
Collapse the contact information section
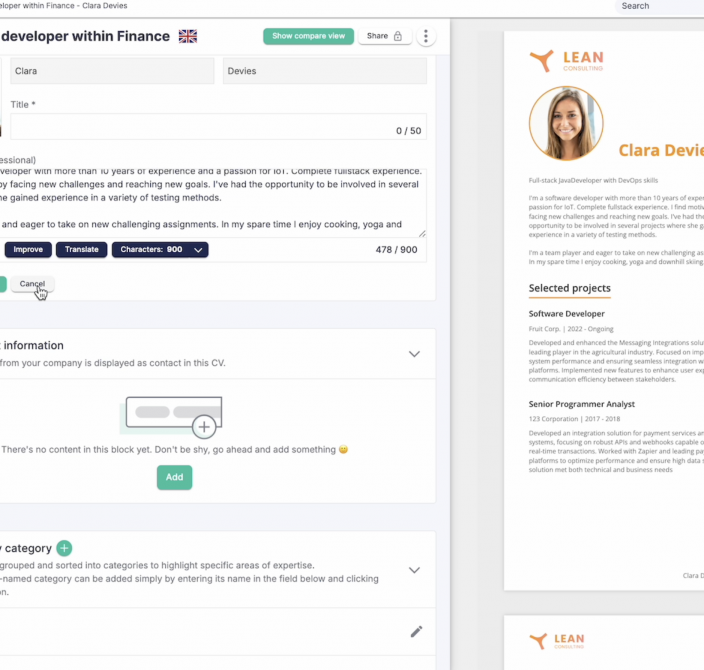click(x=414, y=354)
